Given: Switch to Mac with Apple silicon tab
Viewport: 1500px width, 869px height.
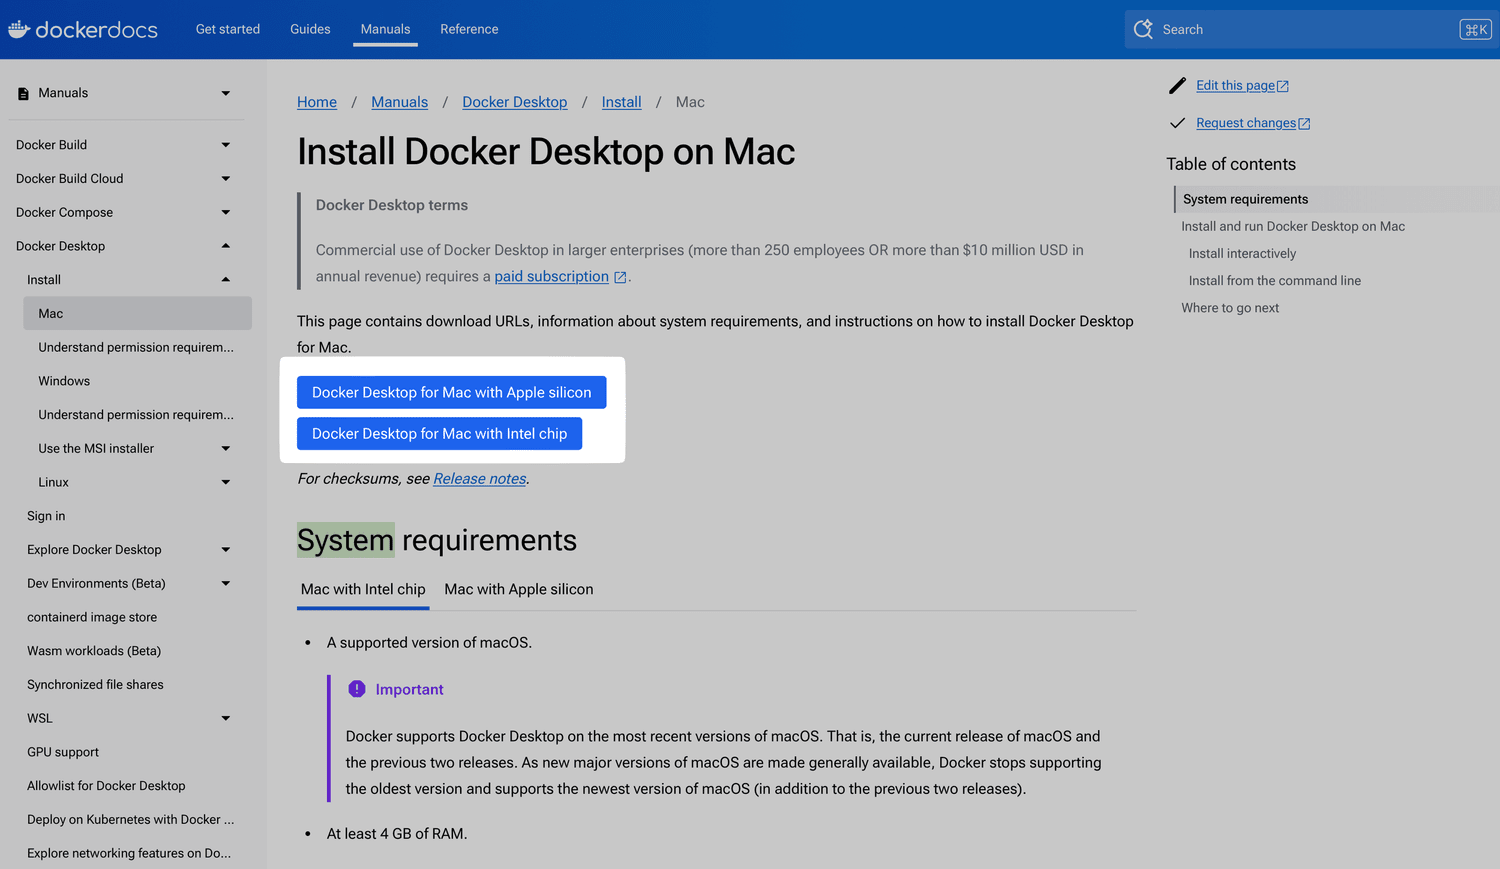Looking at the screenshot, I should (x=519, y=589).
